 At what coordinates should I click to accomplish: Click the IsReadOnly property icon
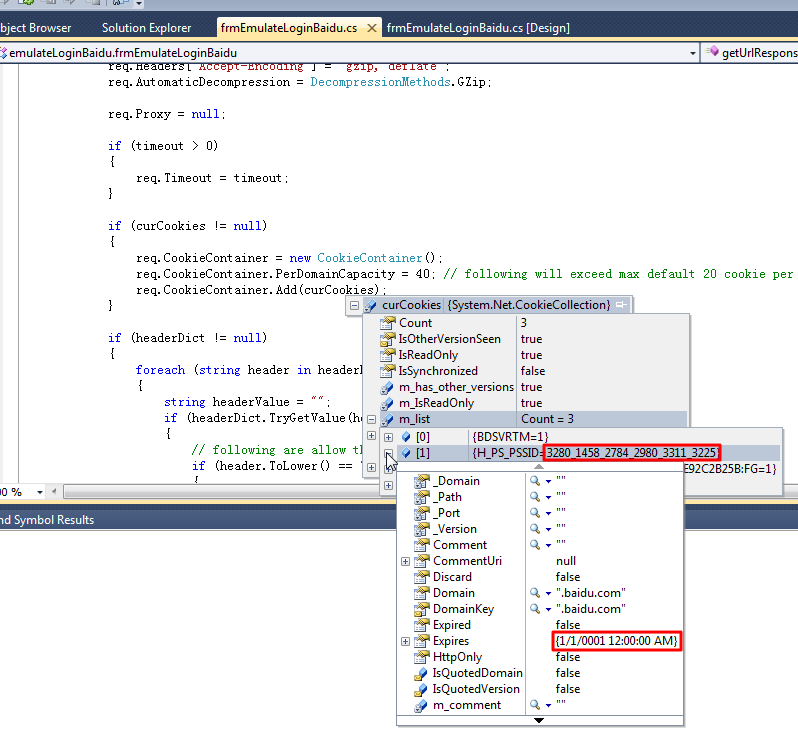pyautogui.click(x=388, y=355)
